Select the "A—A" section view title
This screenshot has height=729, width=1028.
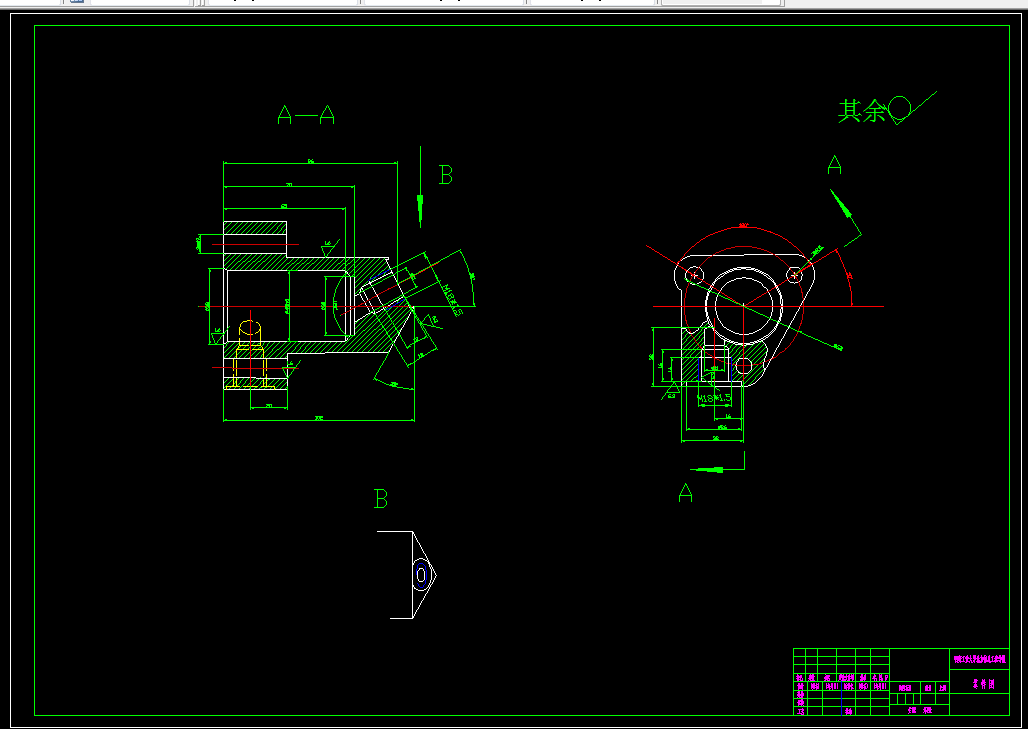click(x=306, y=115)
